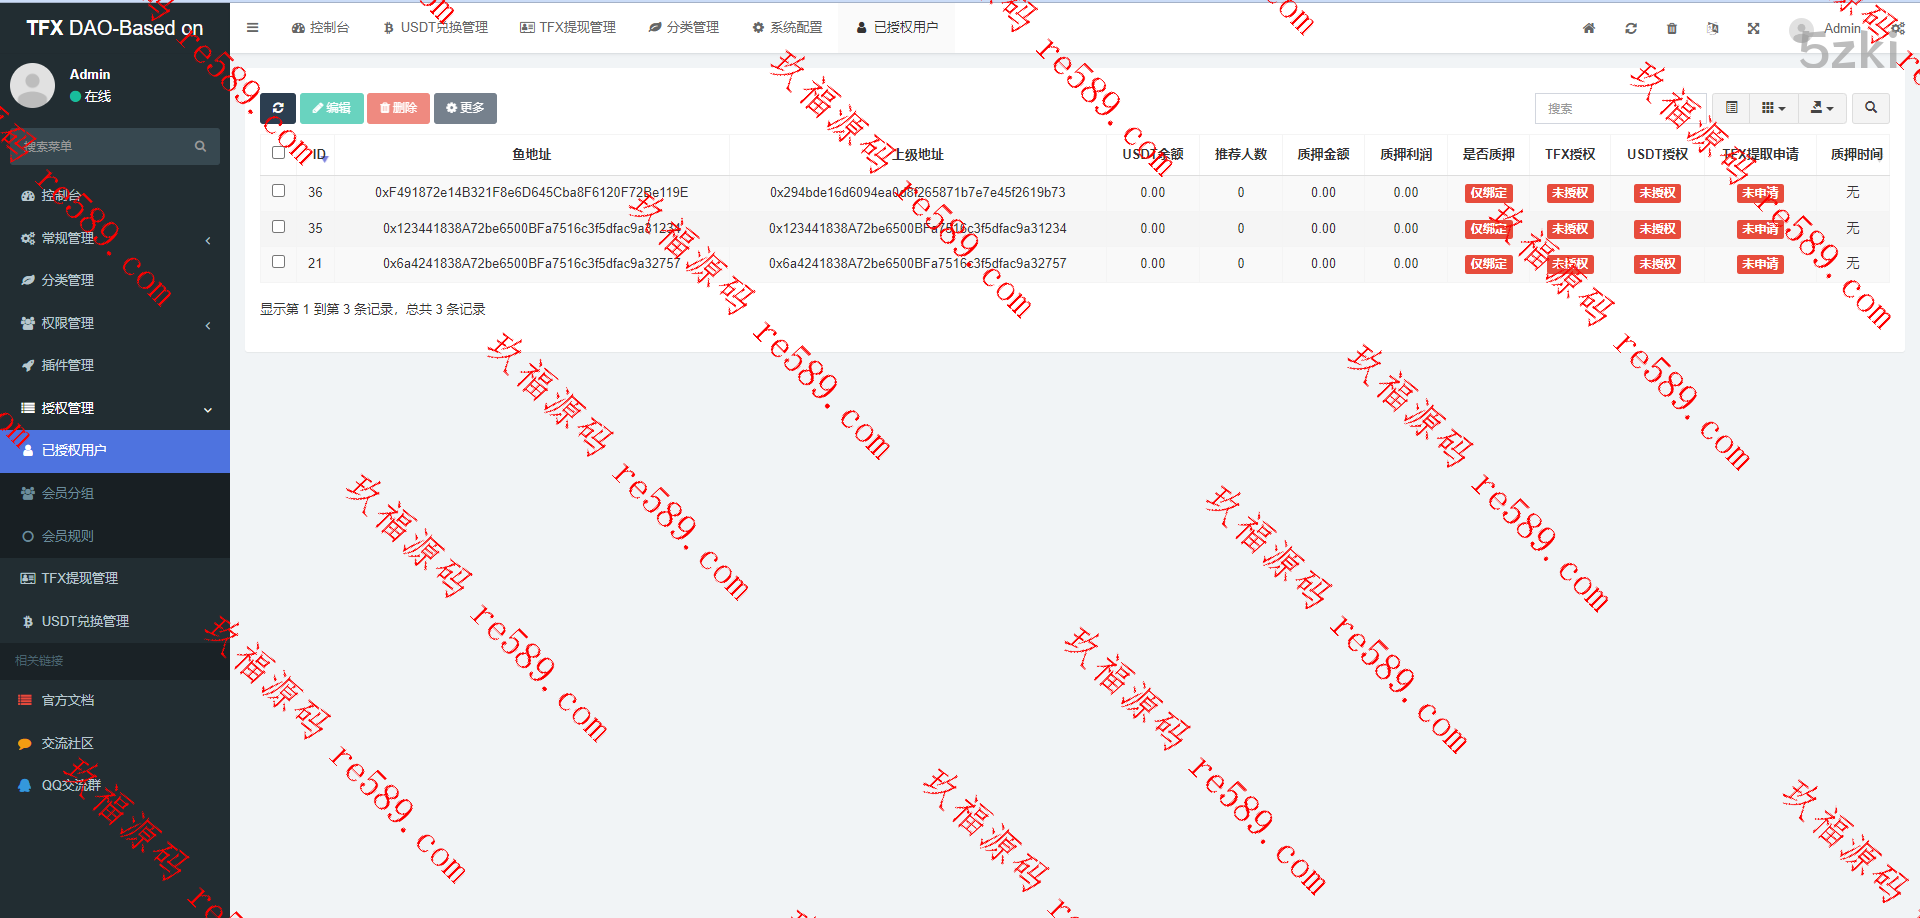Toggle fullscreen with the expand icon
Image resolution: width=1920 pixels, height=918 pixels.
click(1753, 28)
